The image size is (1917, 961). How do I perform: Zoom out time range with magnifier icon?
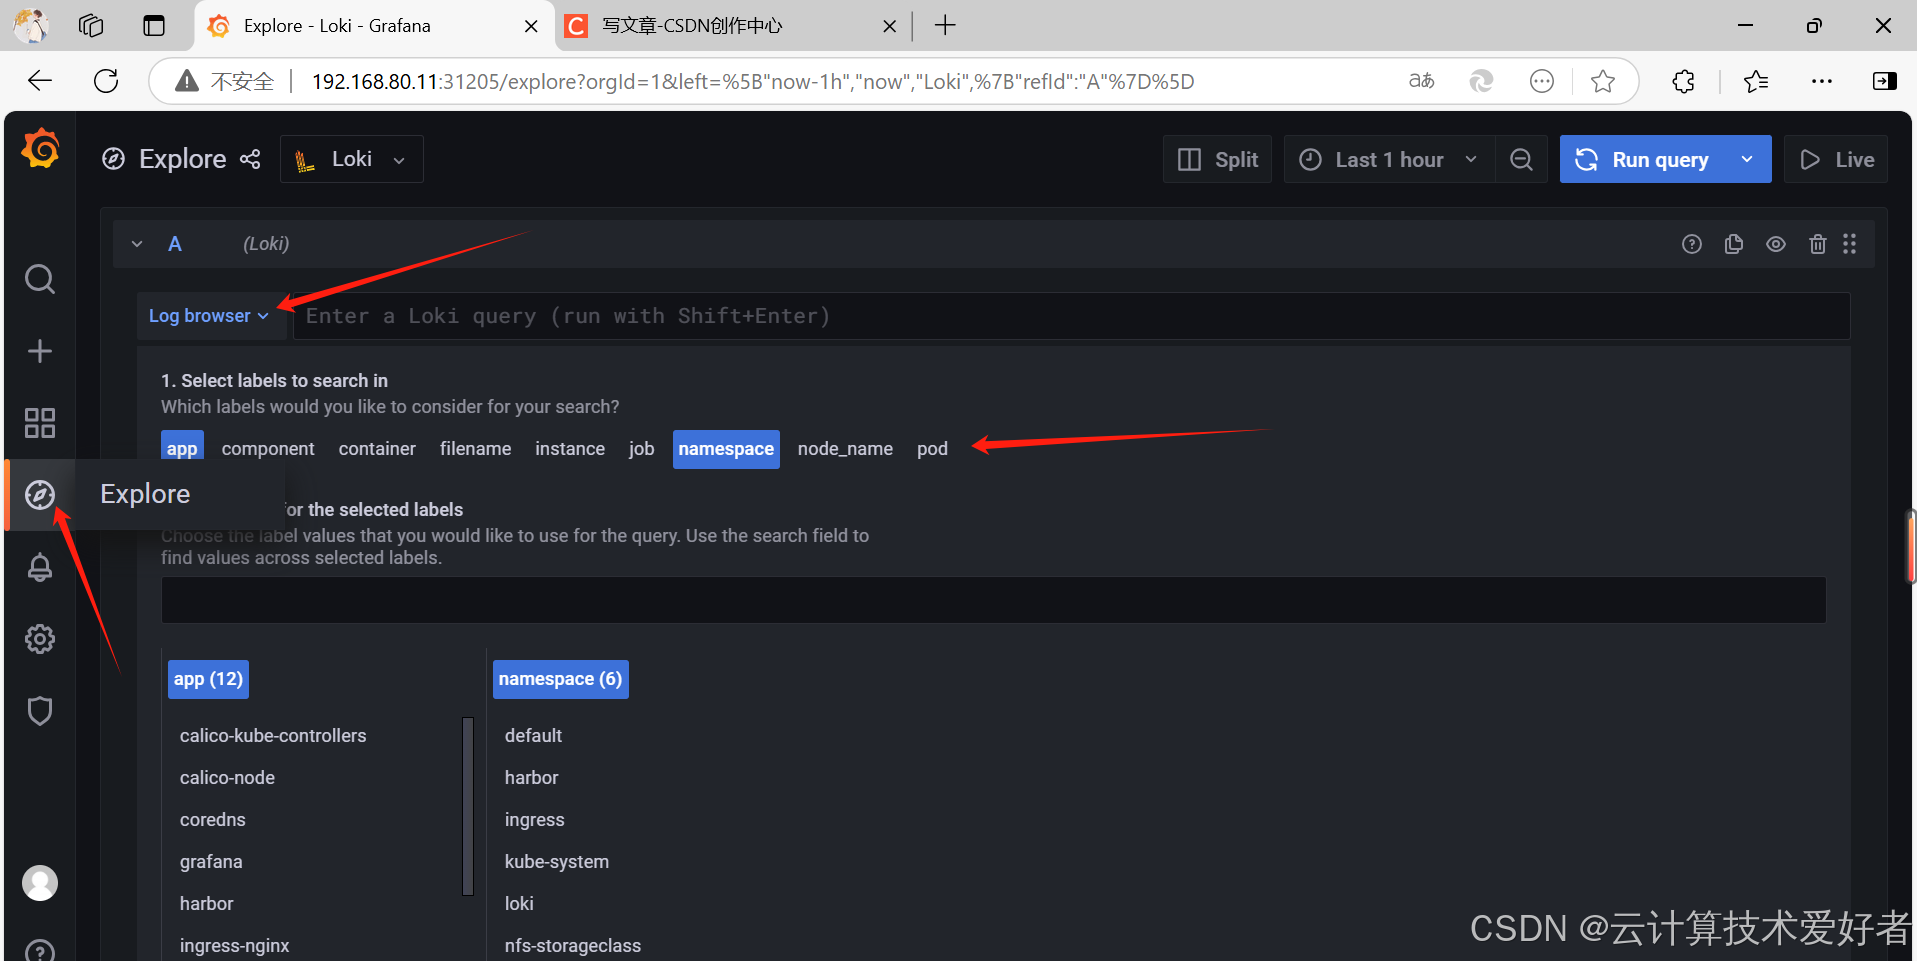[1521, 160]
